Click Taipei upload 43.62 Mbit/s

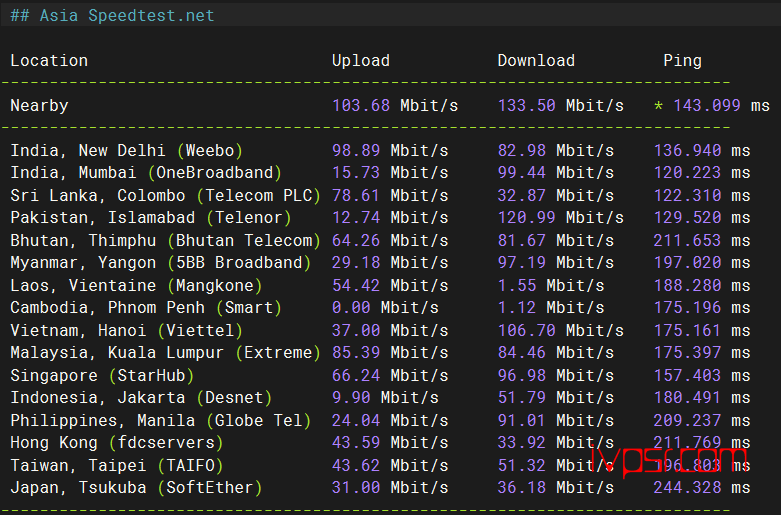point(390,465)
